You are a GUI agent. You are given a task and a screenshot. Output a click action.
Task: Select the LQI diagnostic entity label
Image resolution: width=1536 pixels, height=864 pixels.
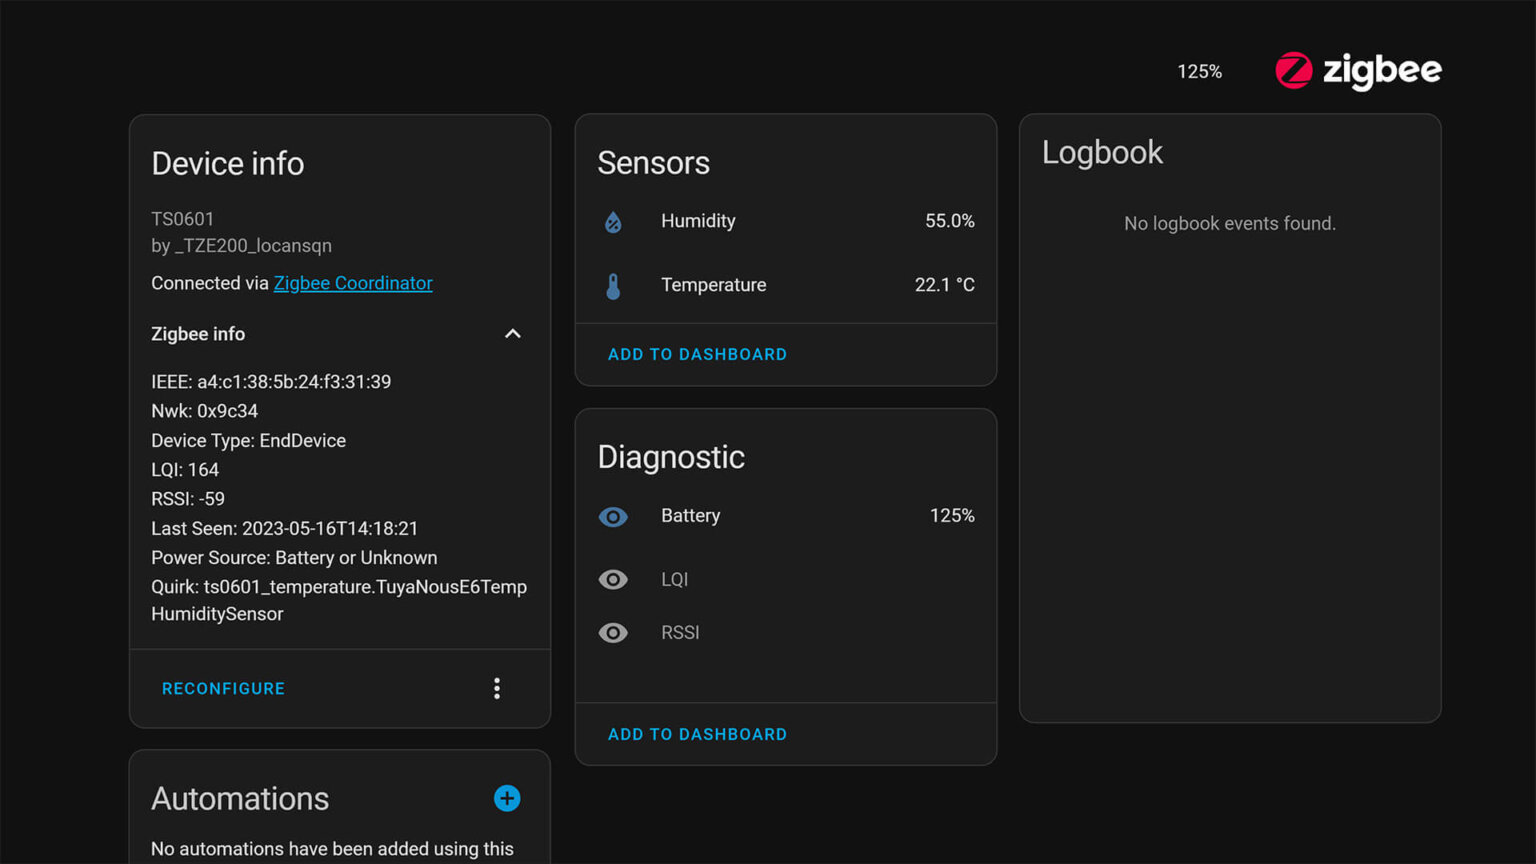675,580
